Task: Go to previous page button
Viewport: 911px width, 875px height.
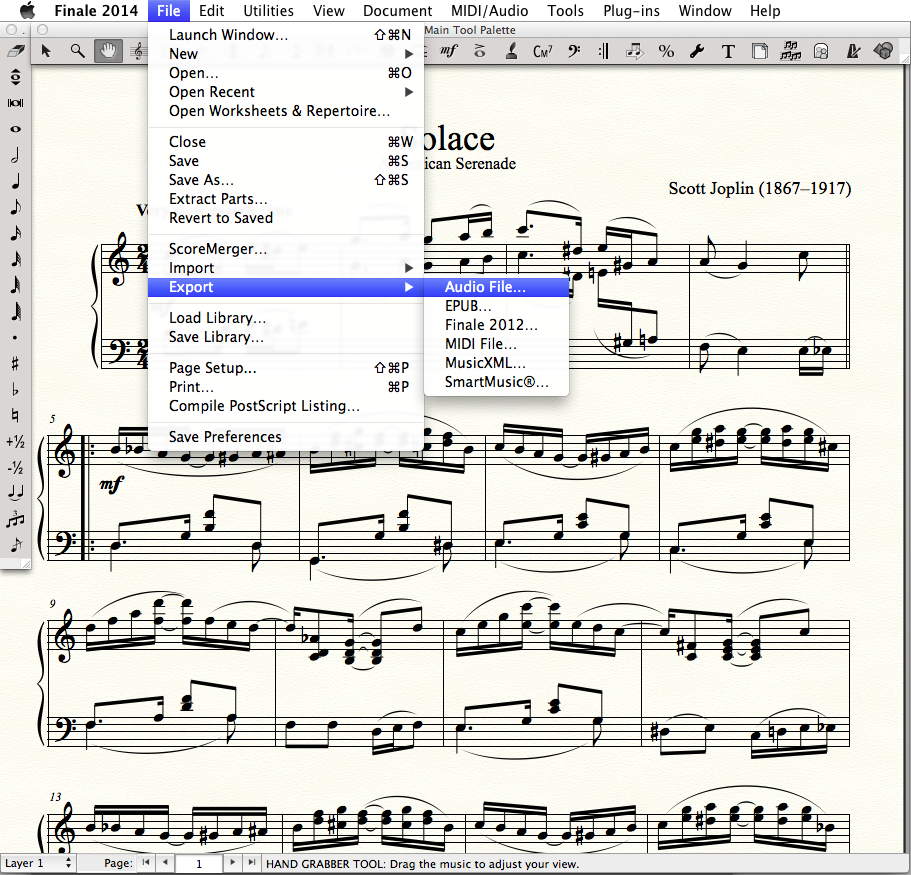Action: point(166,863)
